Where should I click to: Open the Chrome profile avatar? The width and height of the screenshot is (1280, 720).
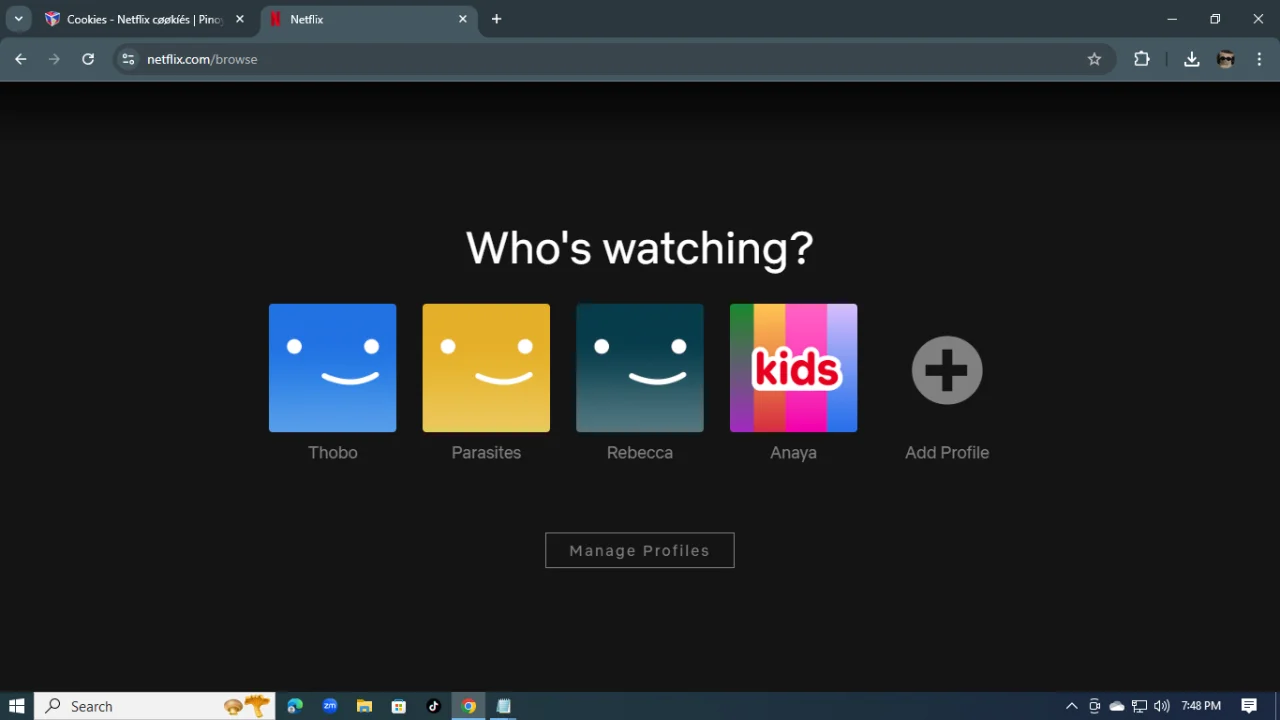click(1226, 59)
